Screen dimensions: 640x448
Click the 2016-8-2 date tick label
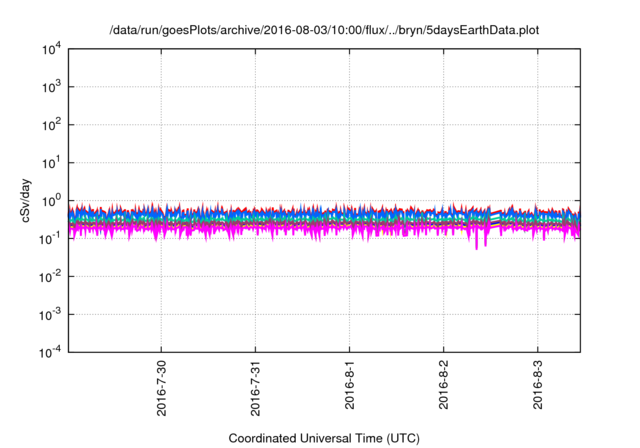444,385
